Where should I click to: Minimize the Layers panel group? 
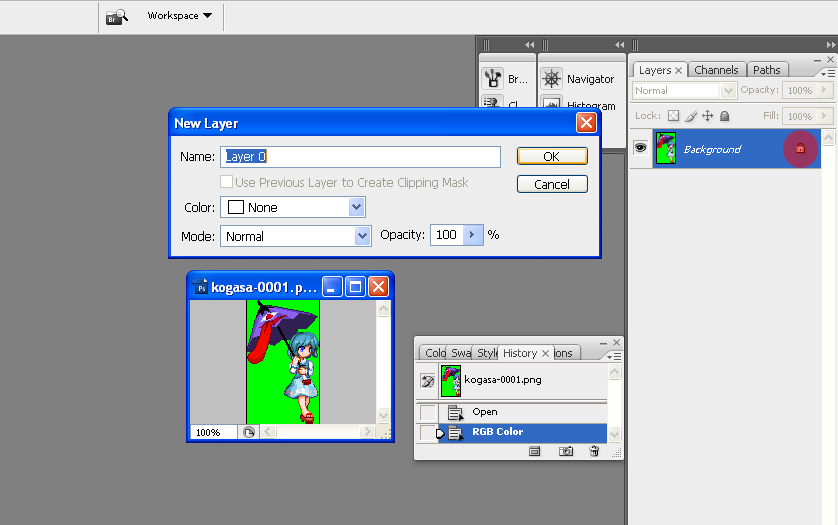(x=818, y=60)
